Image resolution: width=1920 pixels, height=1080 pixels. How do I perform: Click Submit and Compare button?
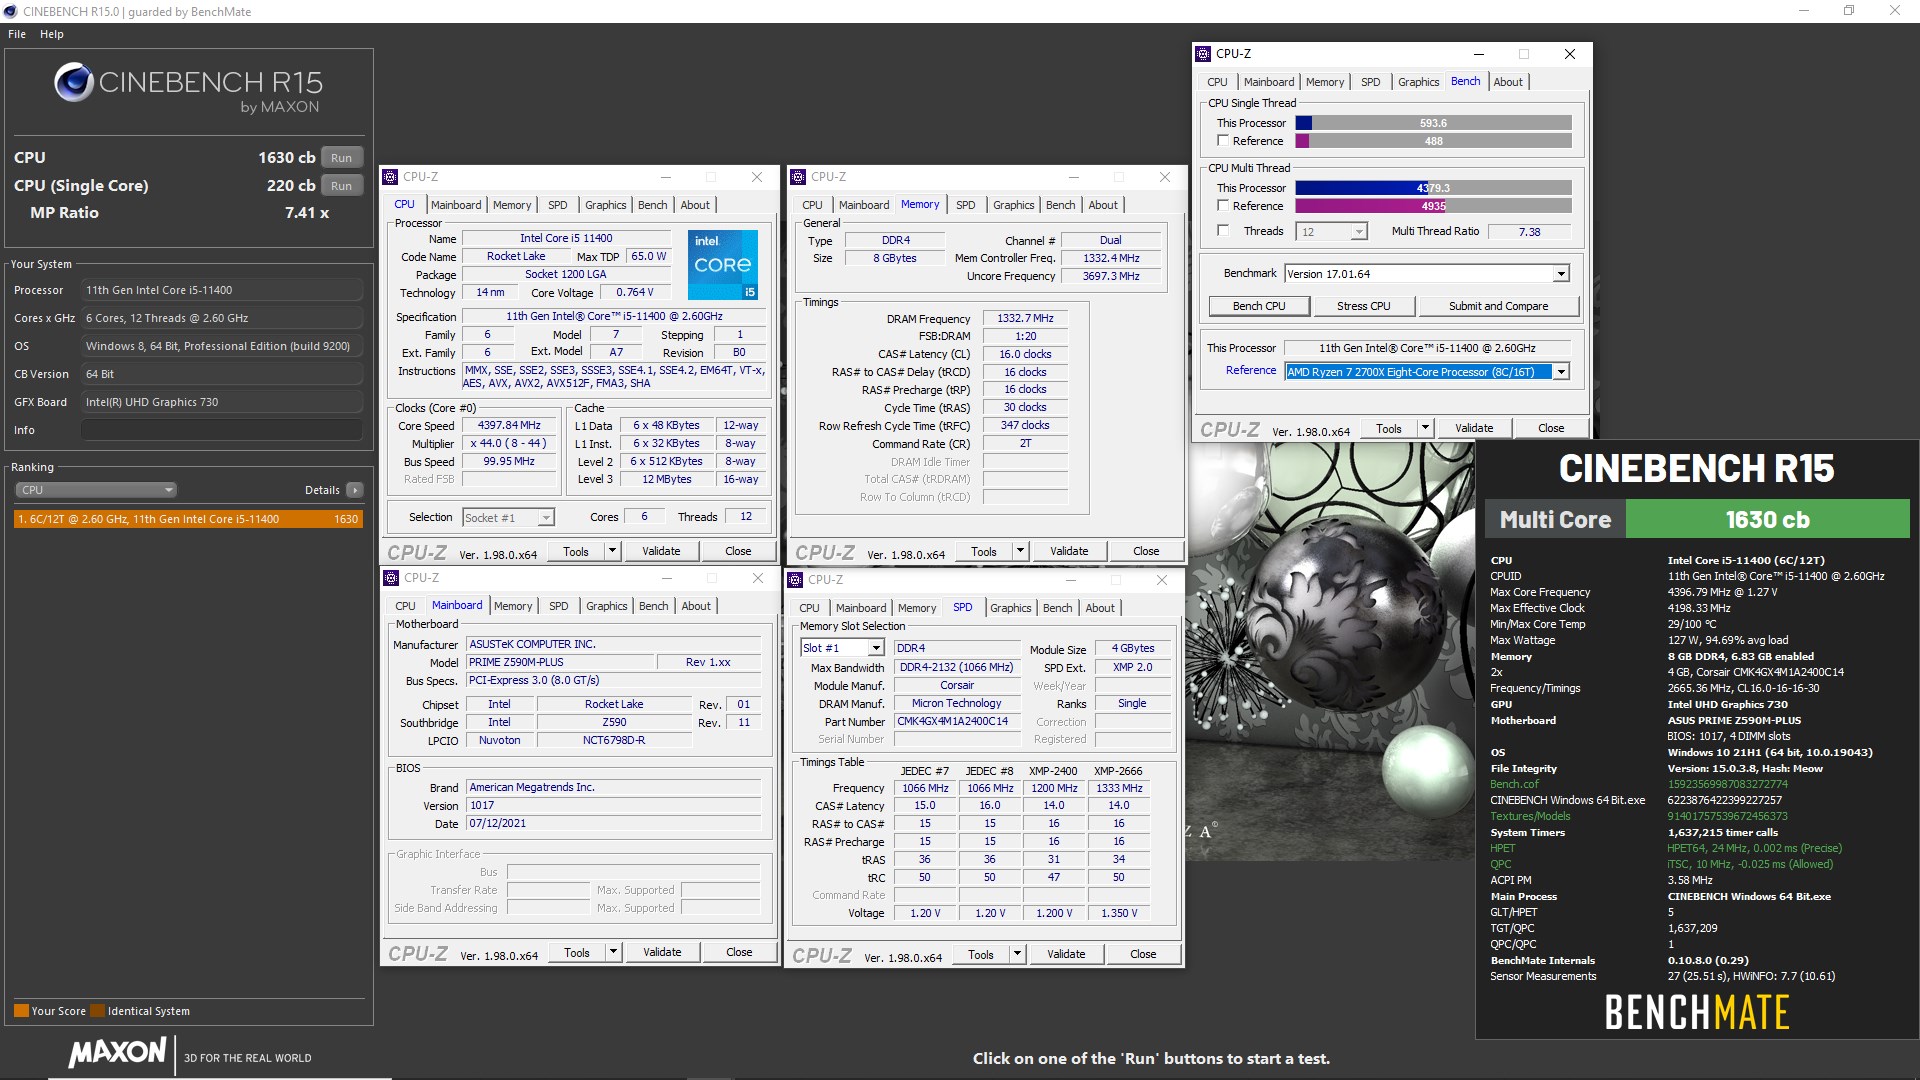[1498, 306]
